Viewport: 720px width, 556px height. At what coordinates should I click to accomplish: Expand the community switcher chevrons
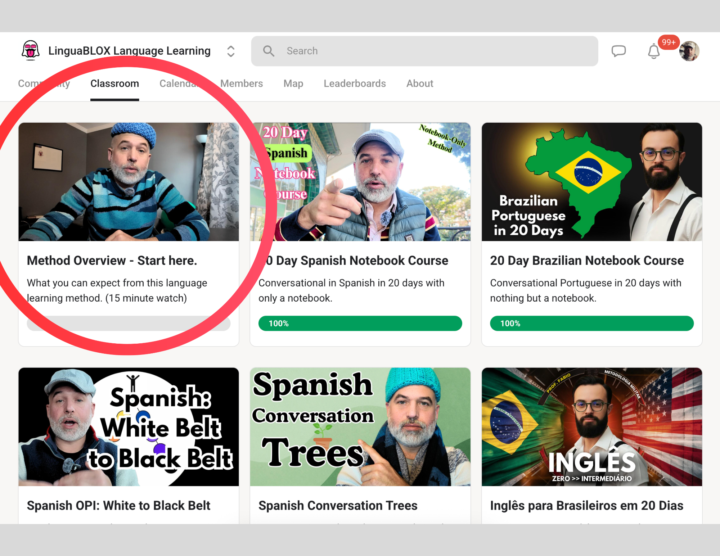(x=231, y=51)
